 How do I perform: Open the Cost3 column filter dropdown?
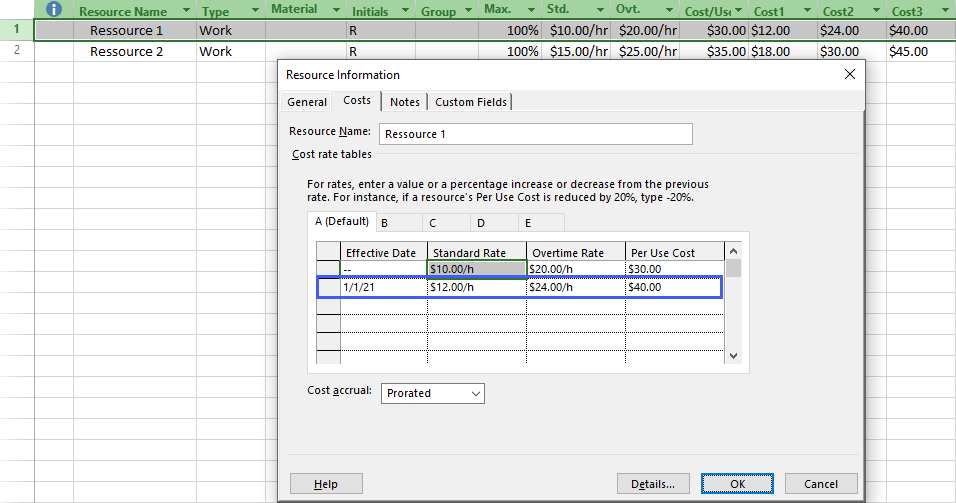(x=943, y=12)
